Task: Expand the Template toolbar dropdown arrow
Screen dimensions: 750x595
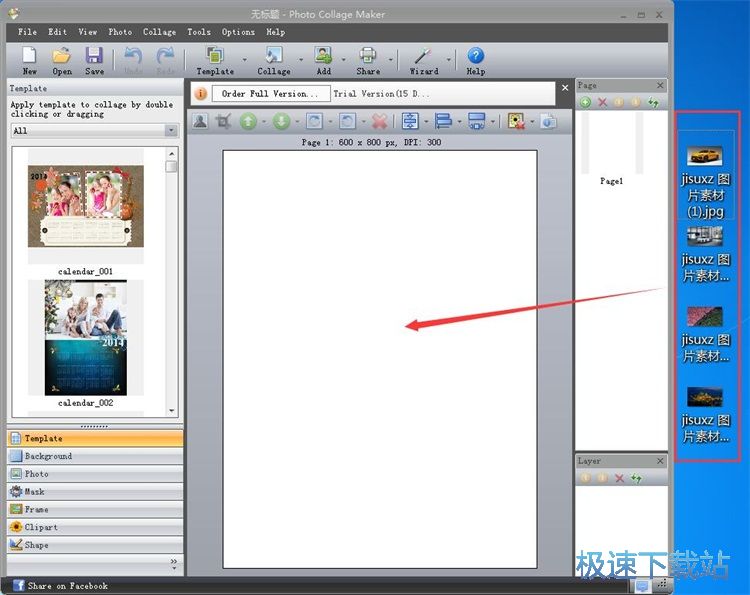Action: point(244,60)
